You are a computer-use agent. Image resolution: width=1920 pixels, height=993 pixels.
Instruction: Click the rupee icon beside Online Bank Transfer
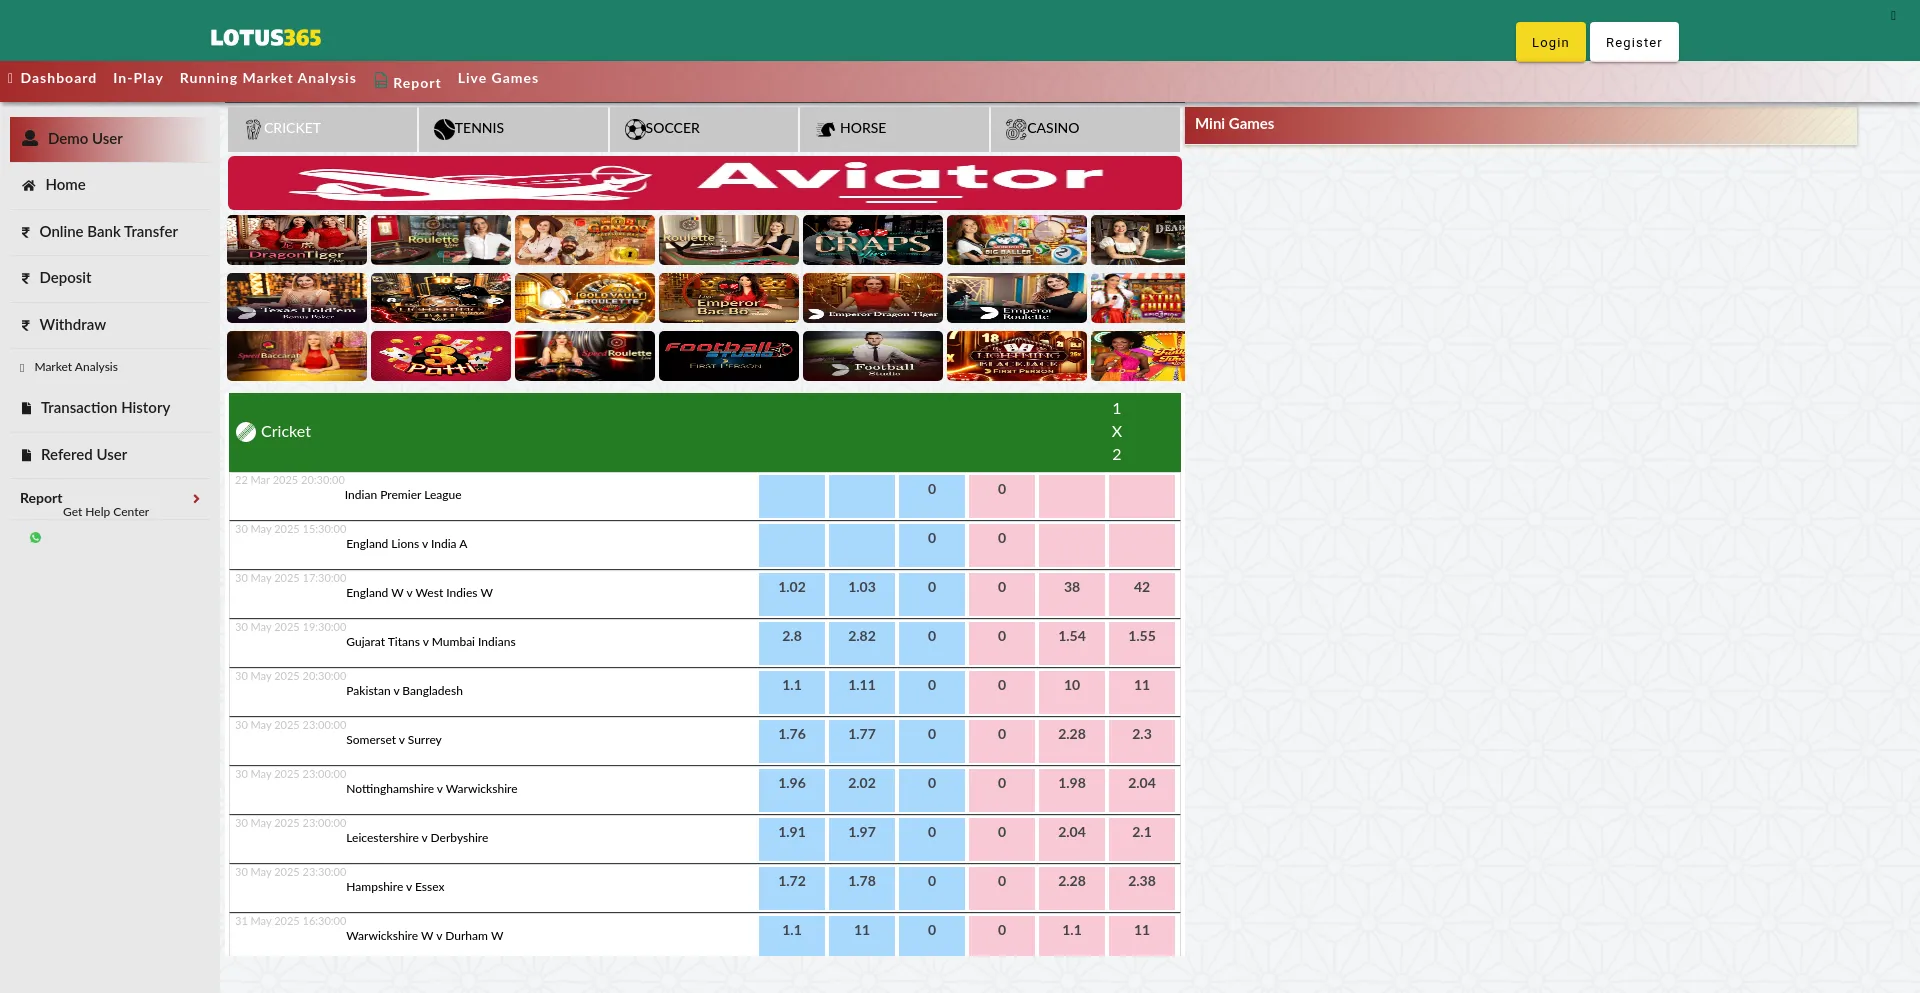[x=26, y=232]
